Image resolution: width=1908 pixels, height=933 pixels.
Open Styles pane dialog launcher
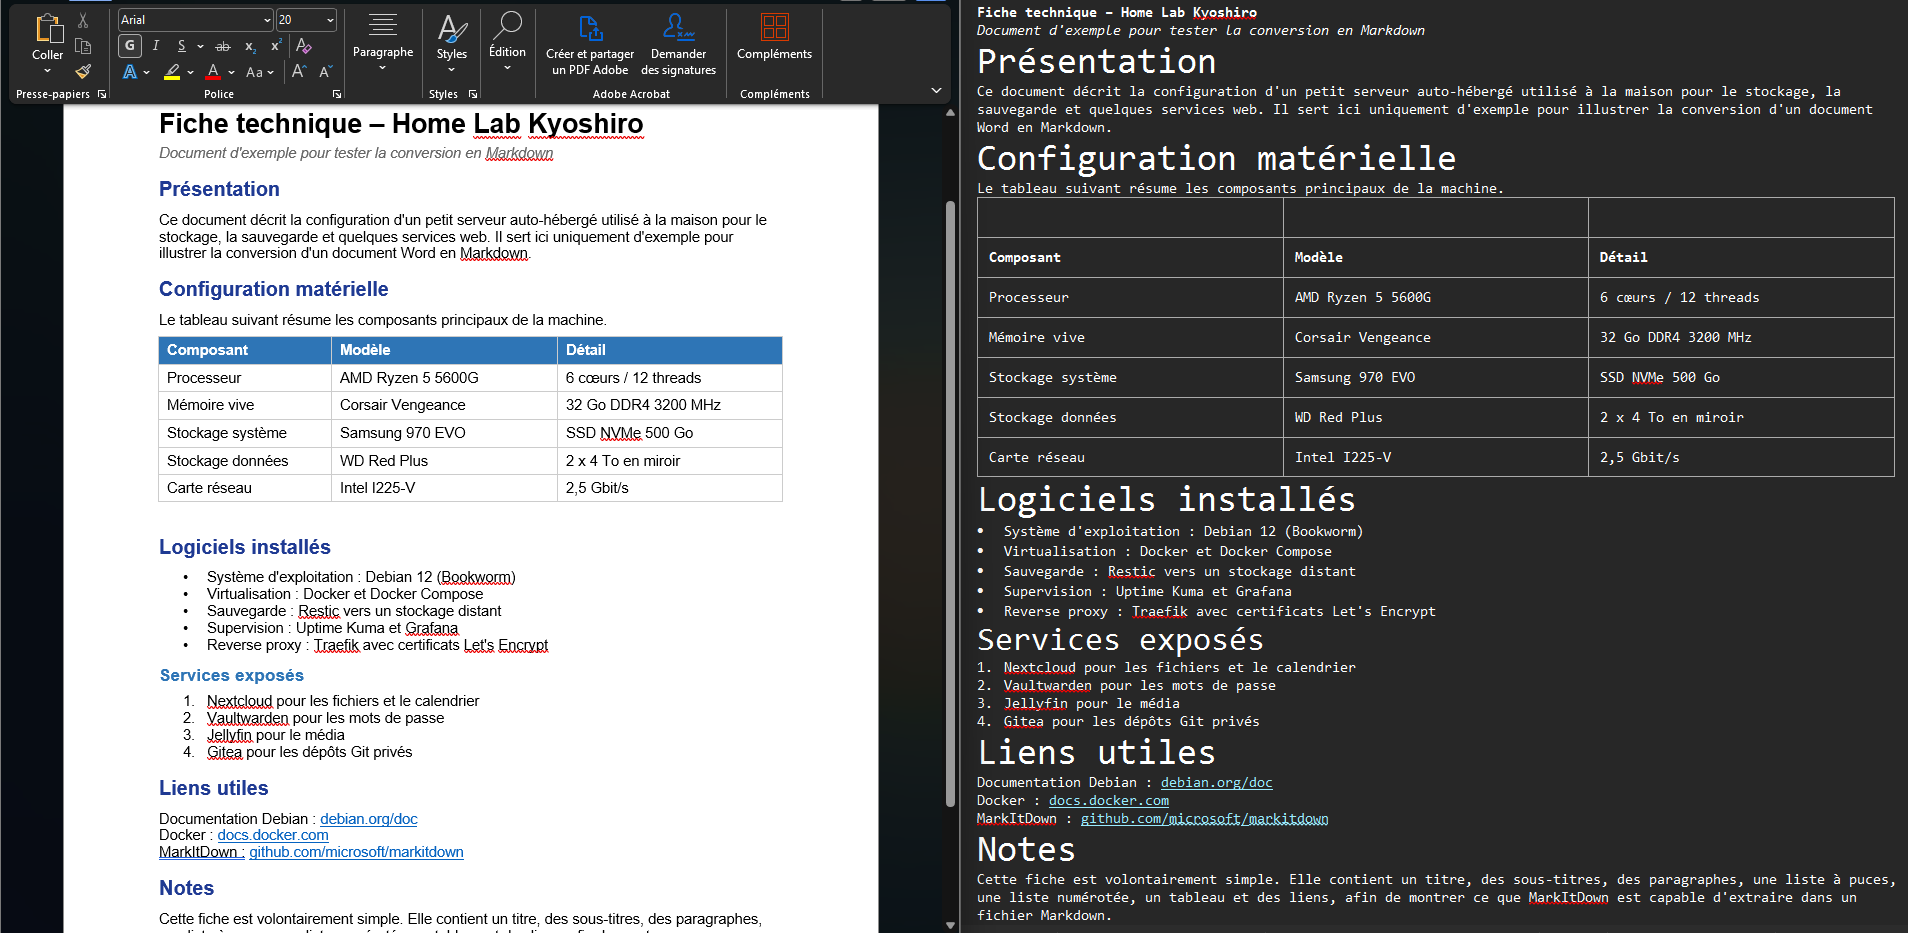tap(473, 94)
